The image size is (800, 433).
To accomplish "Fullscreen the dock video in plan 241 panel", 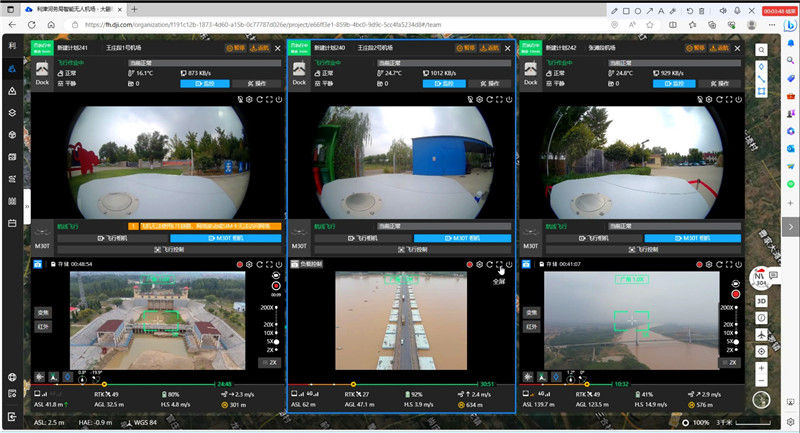I will tap(269, 99).
